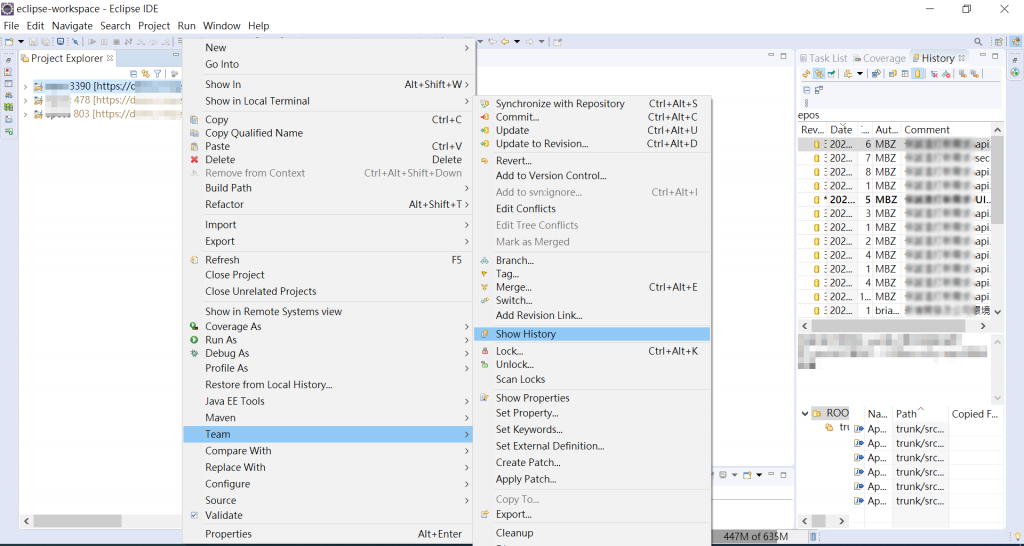Minimize the History view panel

point(983,57)
